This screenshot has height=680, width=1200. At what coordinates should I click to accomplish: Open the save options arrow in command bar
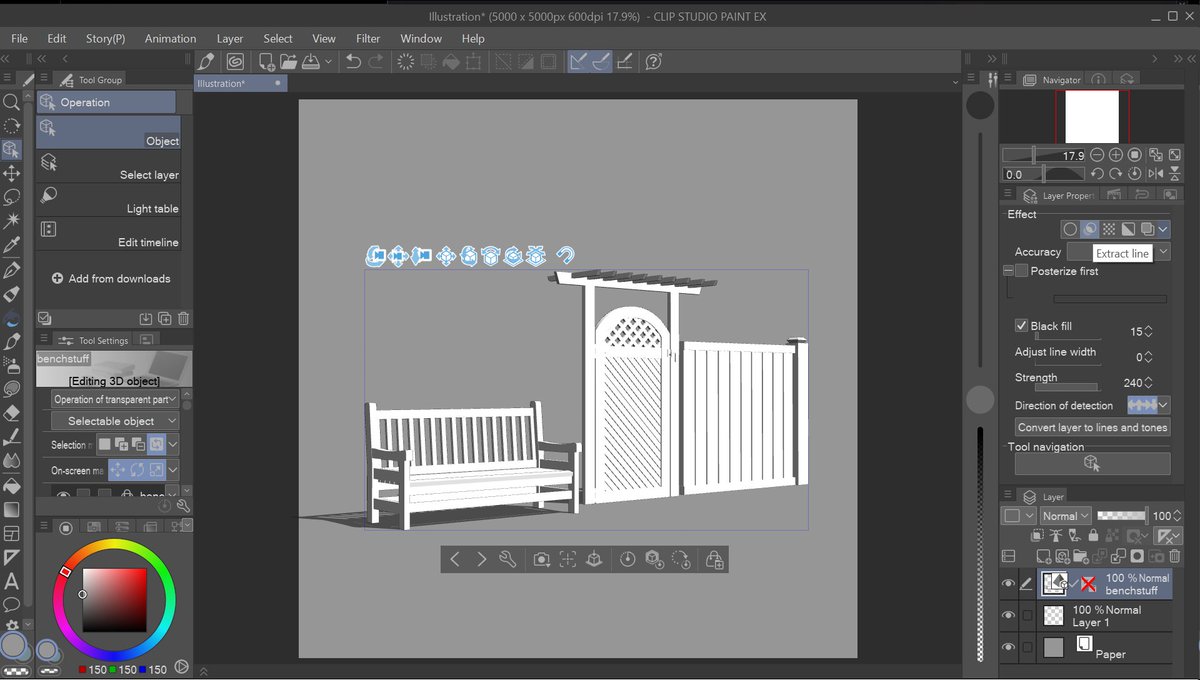327,62
